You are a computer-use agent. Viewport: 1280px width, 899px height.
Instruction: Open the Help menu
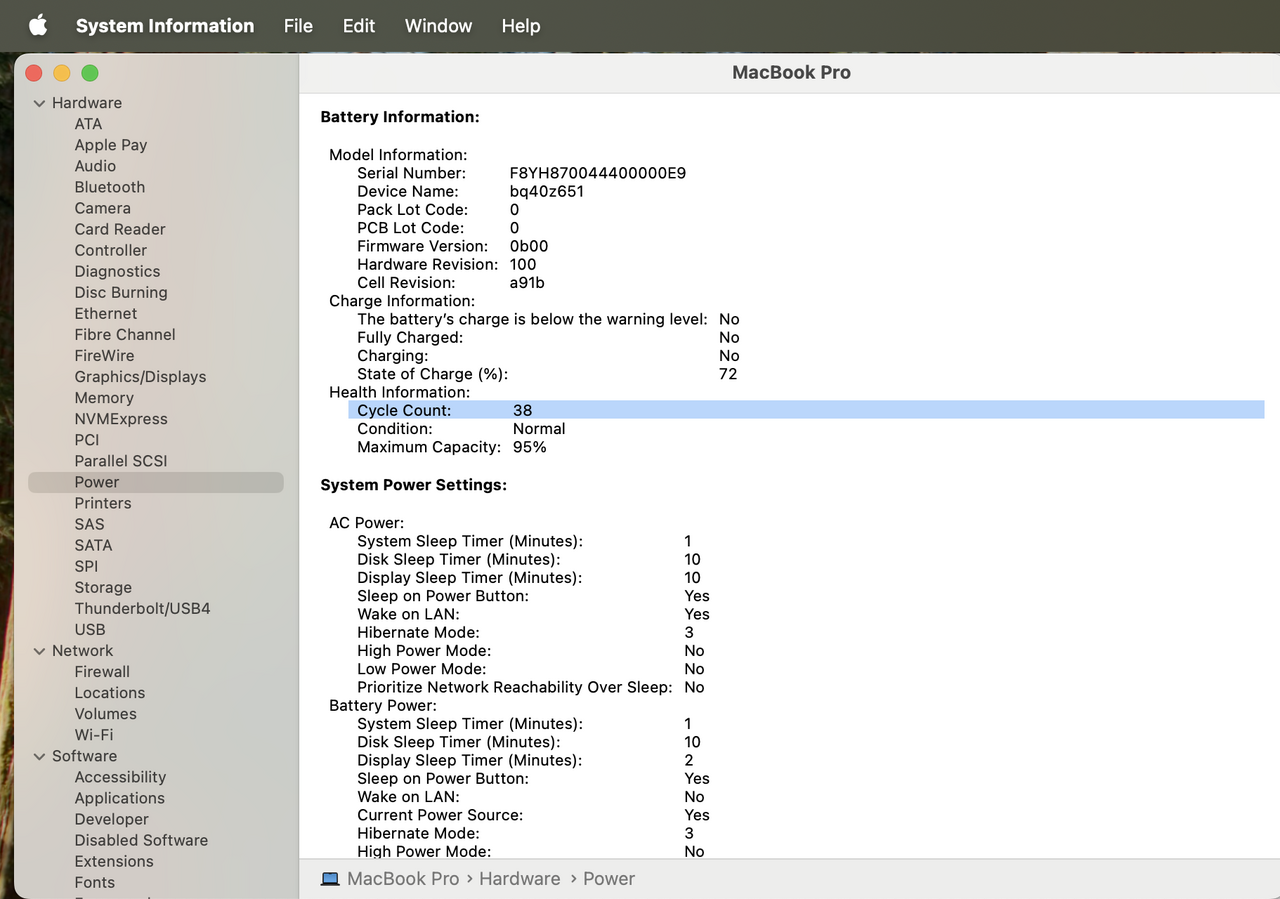(x=521, y=26)
